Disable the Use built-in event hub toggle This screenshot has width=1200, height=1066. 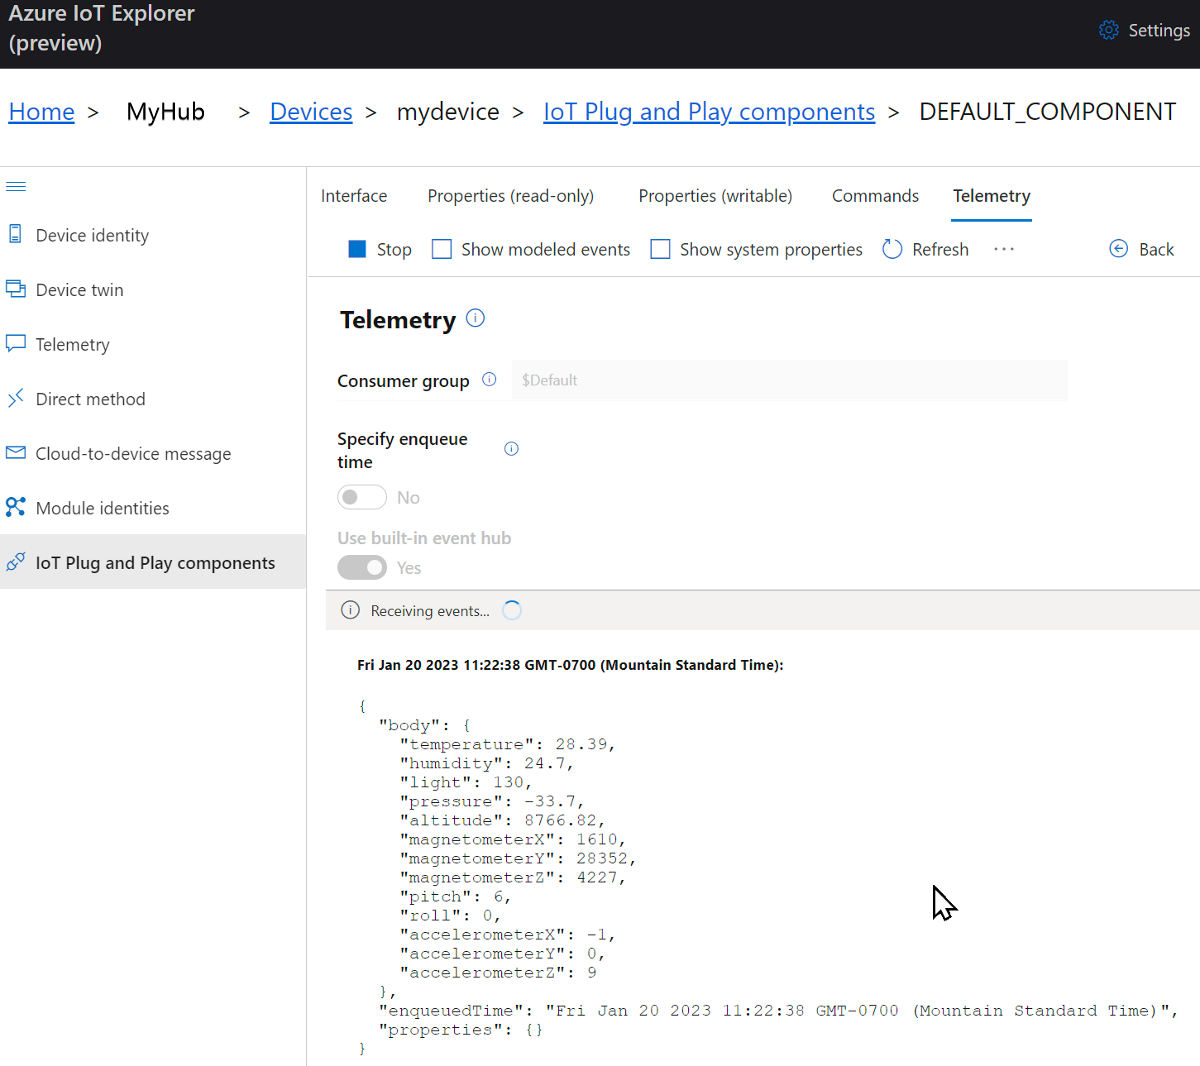(x=362, y=567)
